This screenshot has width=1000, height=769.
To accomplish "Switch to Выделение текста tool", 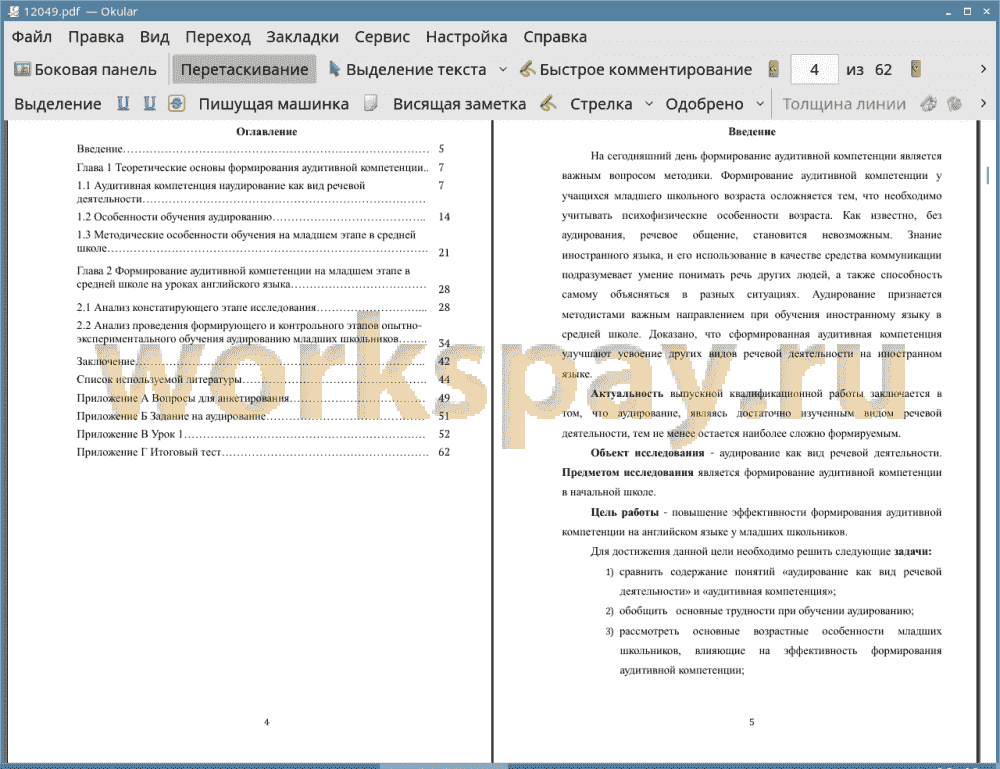I will click(407, 70).
